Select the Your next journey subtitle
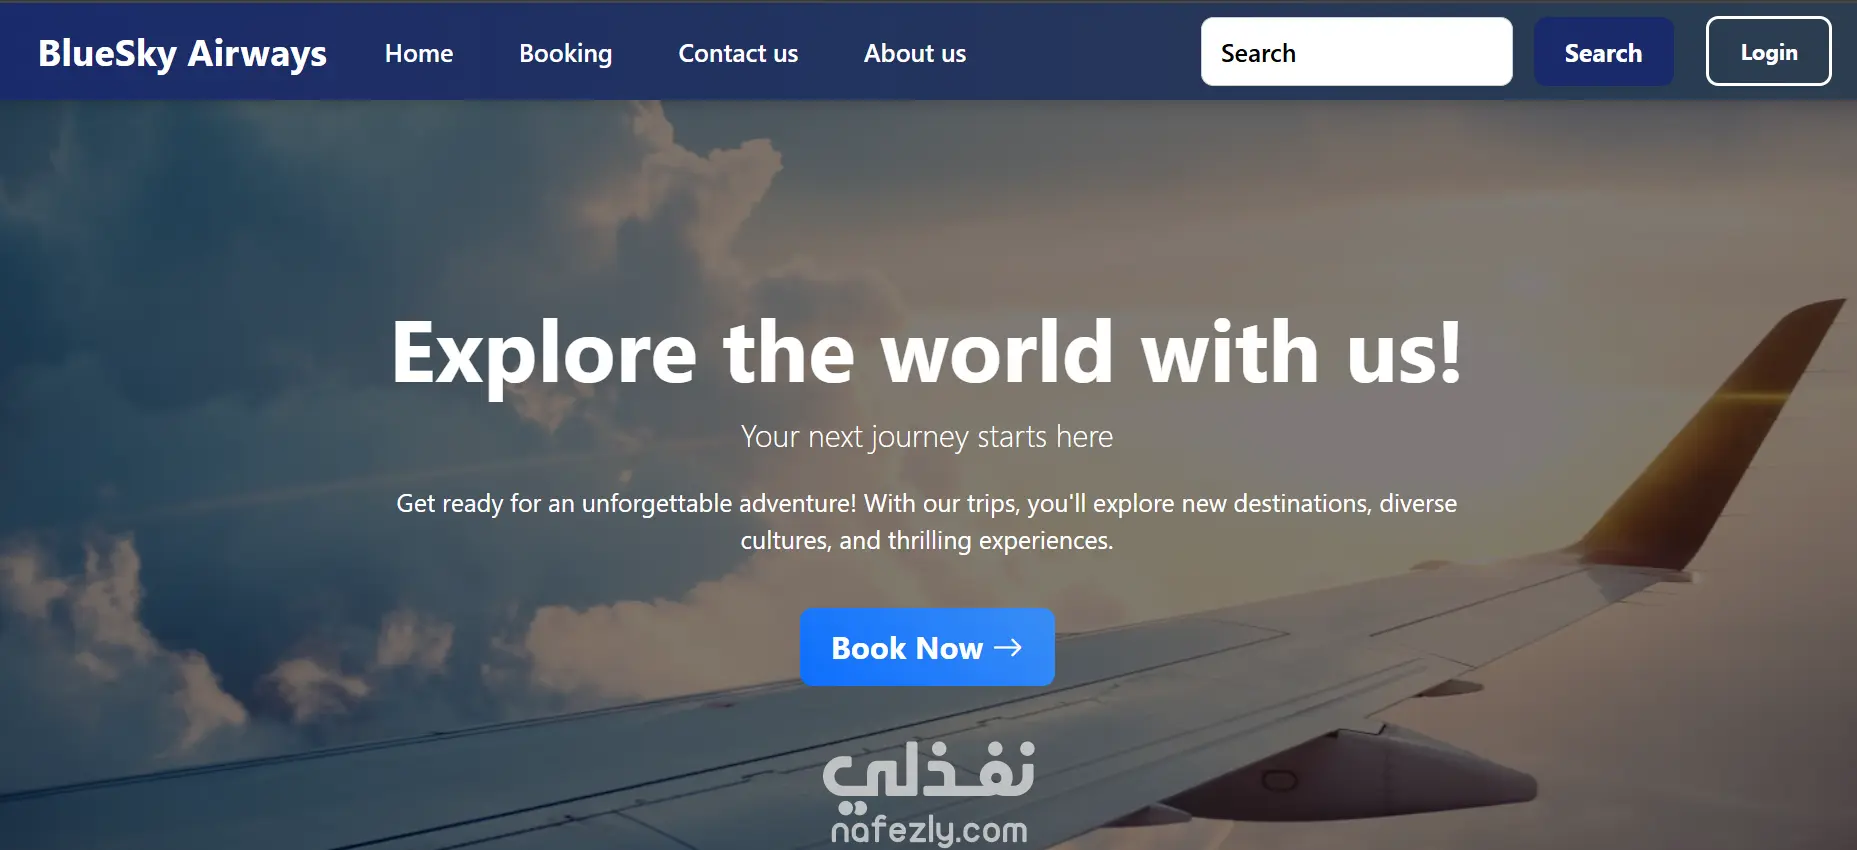 pos(927,437)
